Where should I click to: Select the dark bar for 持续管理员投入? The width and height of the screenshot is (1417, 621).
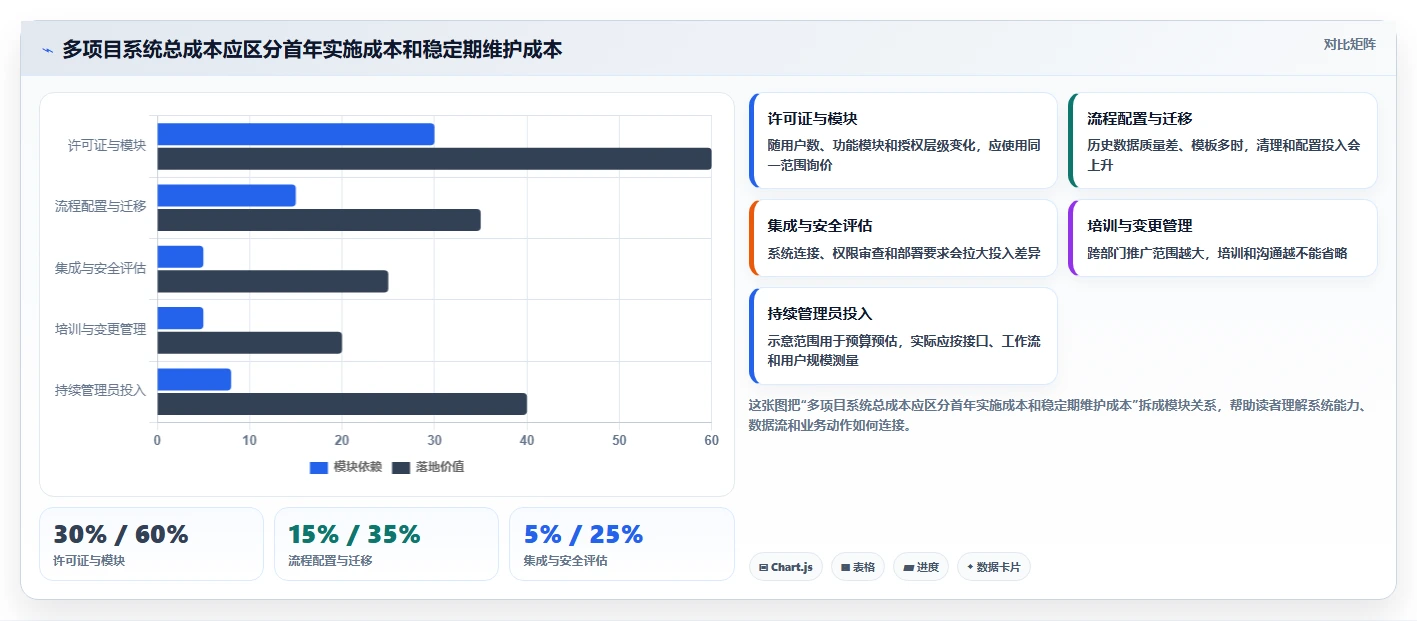pos(342,404)
